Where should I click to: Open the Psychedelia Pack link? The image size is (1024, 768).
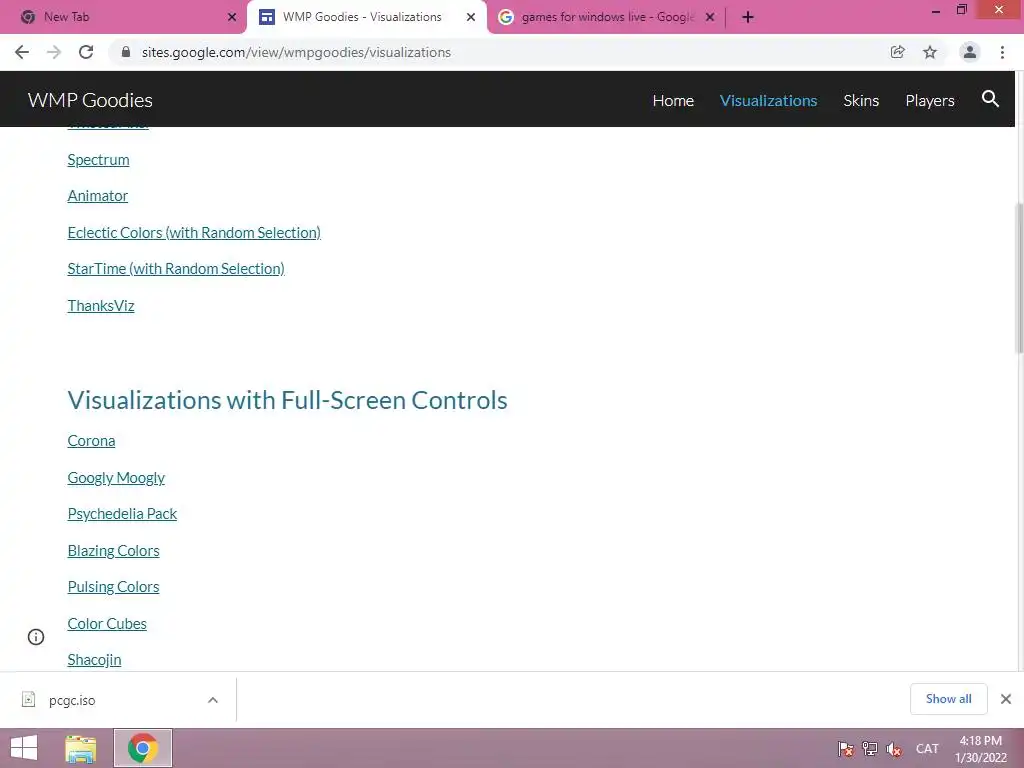click(122, 514)
